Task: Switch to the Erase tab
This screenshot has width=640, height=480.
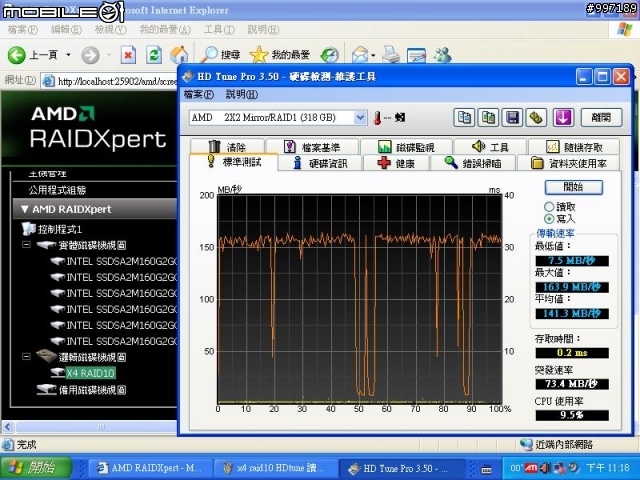Action: (x=228, y=147)
